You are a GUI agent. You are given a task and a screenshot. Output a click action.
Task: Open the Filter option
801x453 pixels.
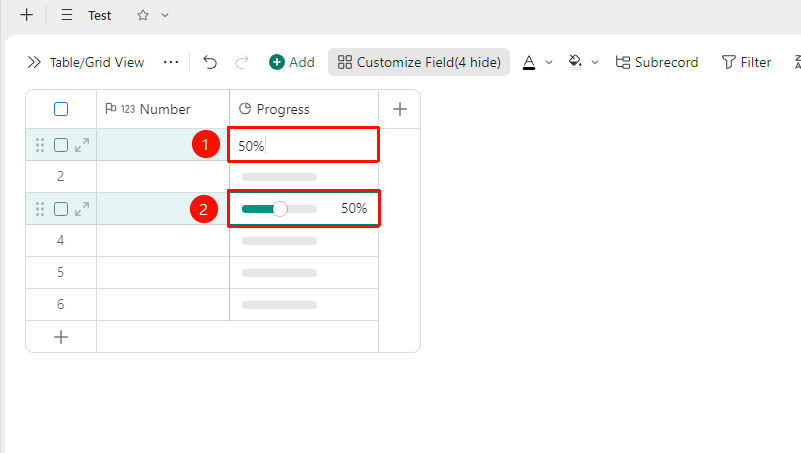(746, 62)
